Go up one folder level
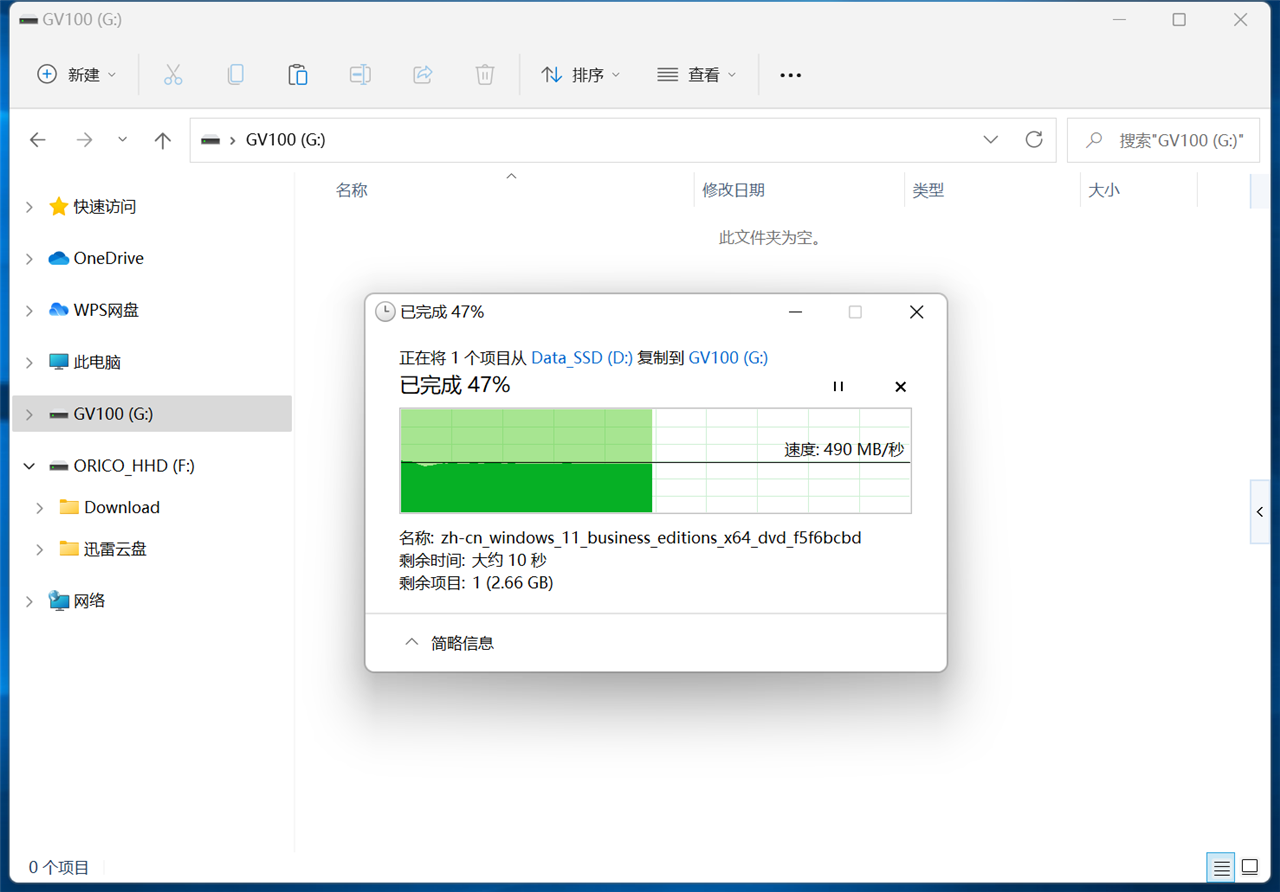This screenshot has width=1280, height=892. [162, 140]
